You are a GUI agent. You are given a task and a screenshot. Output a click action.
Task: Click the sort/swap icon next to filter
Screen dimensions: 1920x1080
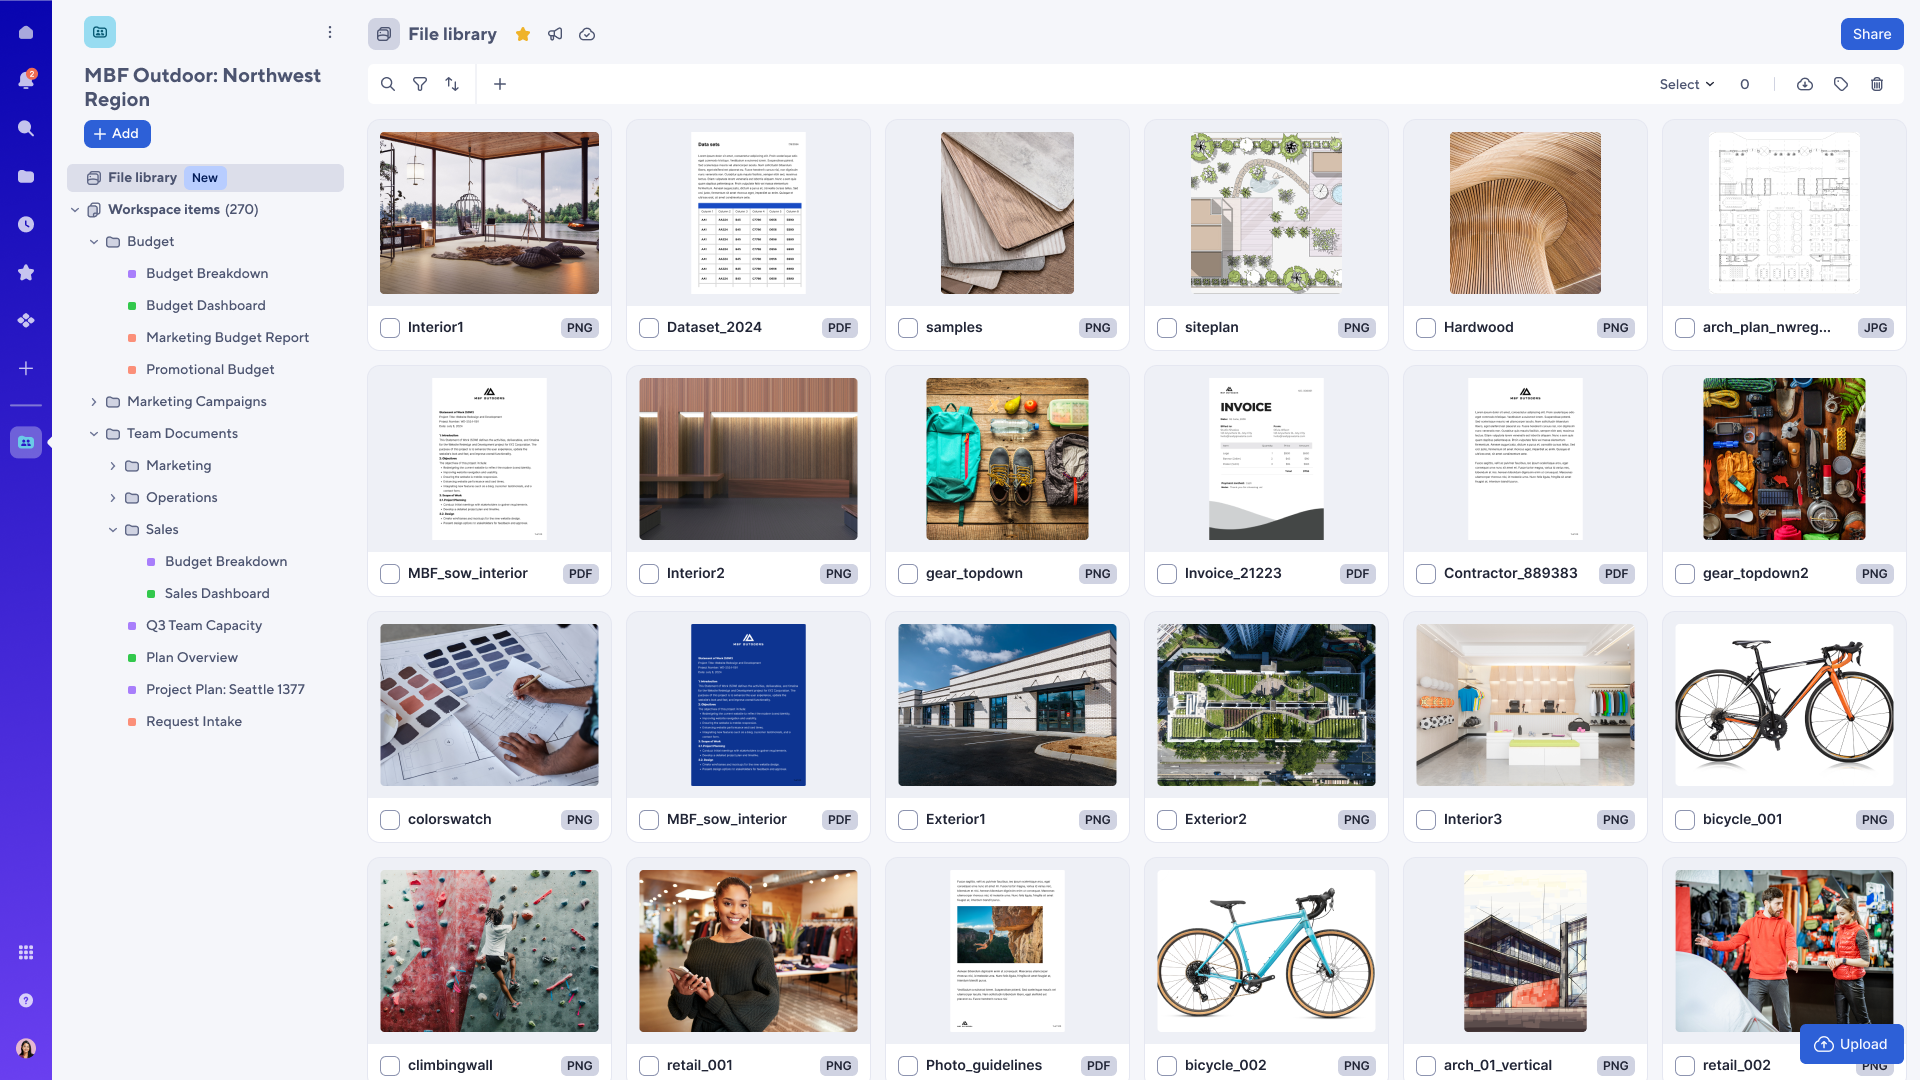pyautogui.click(x=452, y=84)
